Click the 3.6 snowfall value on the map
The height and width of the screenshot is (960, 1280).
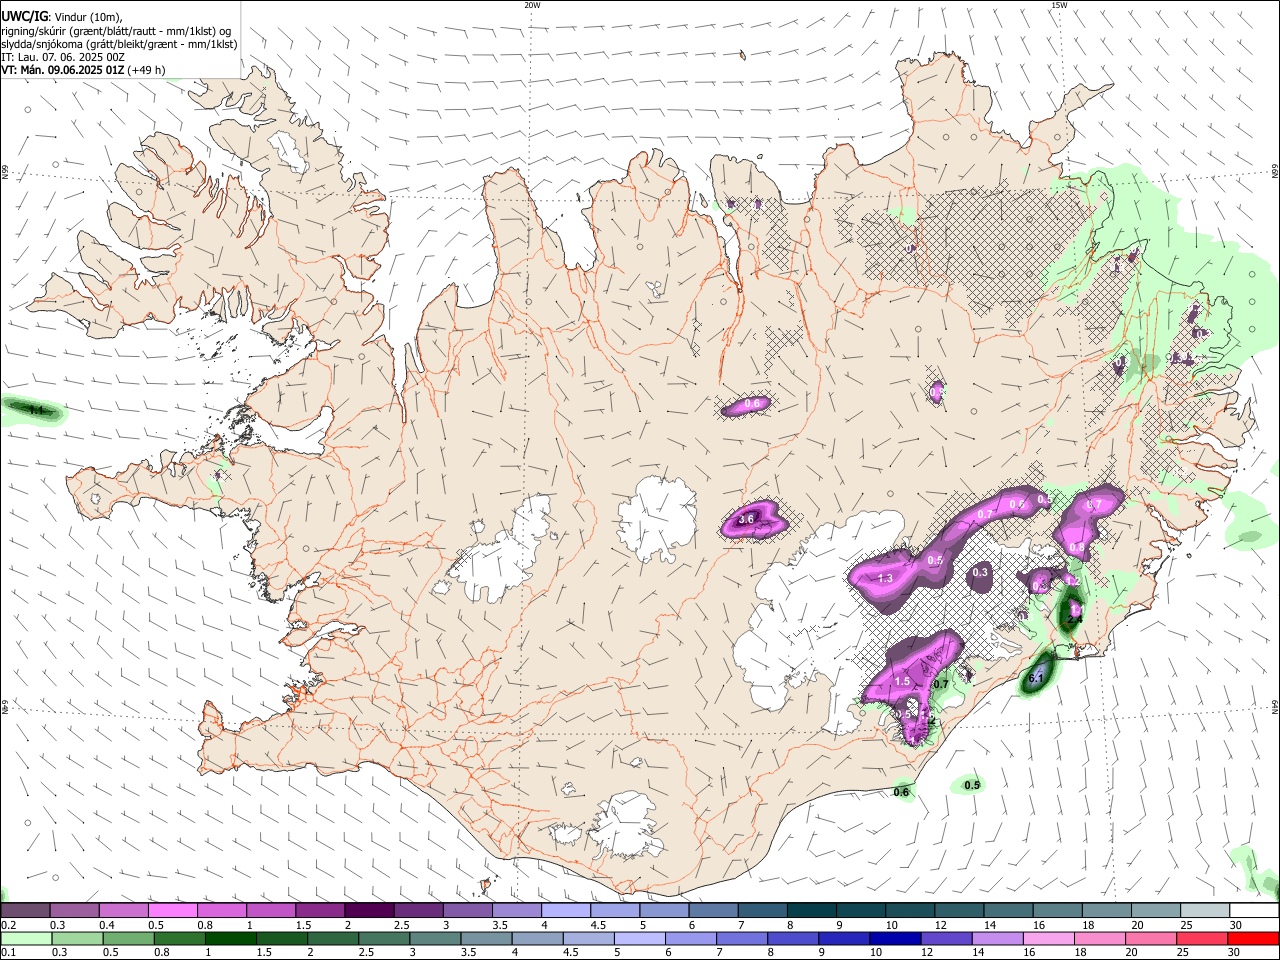click(745, 519)
